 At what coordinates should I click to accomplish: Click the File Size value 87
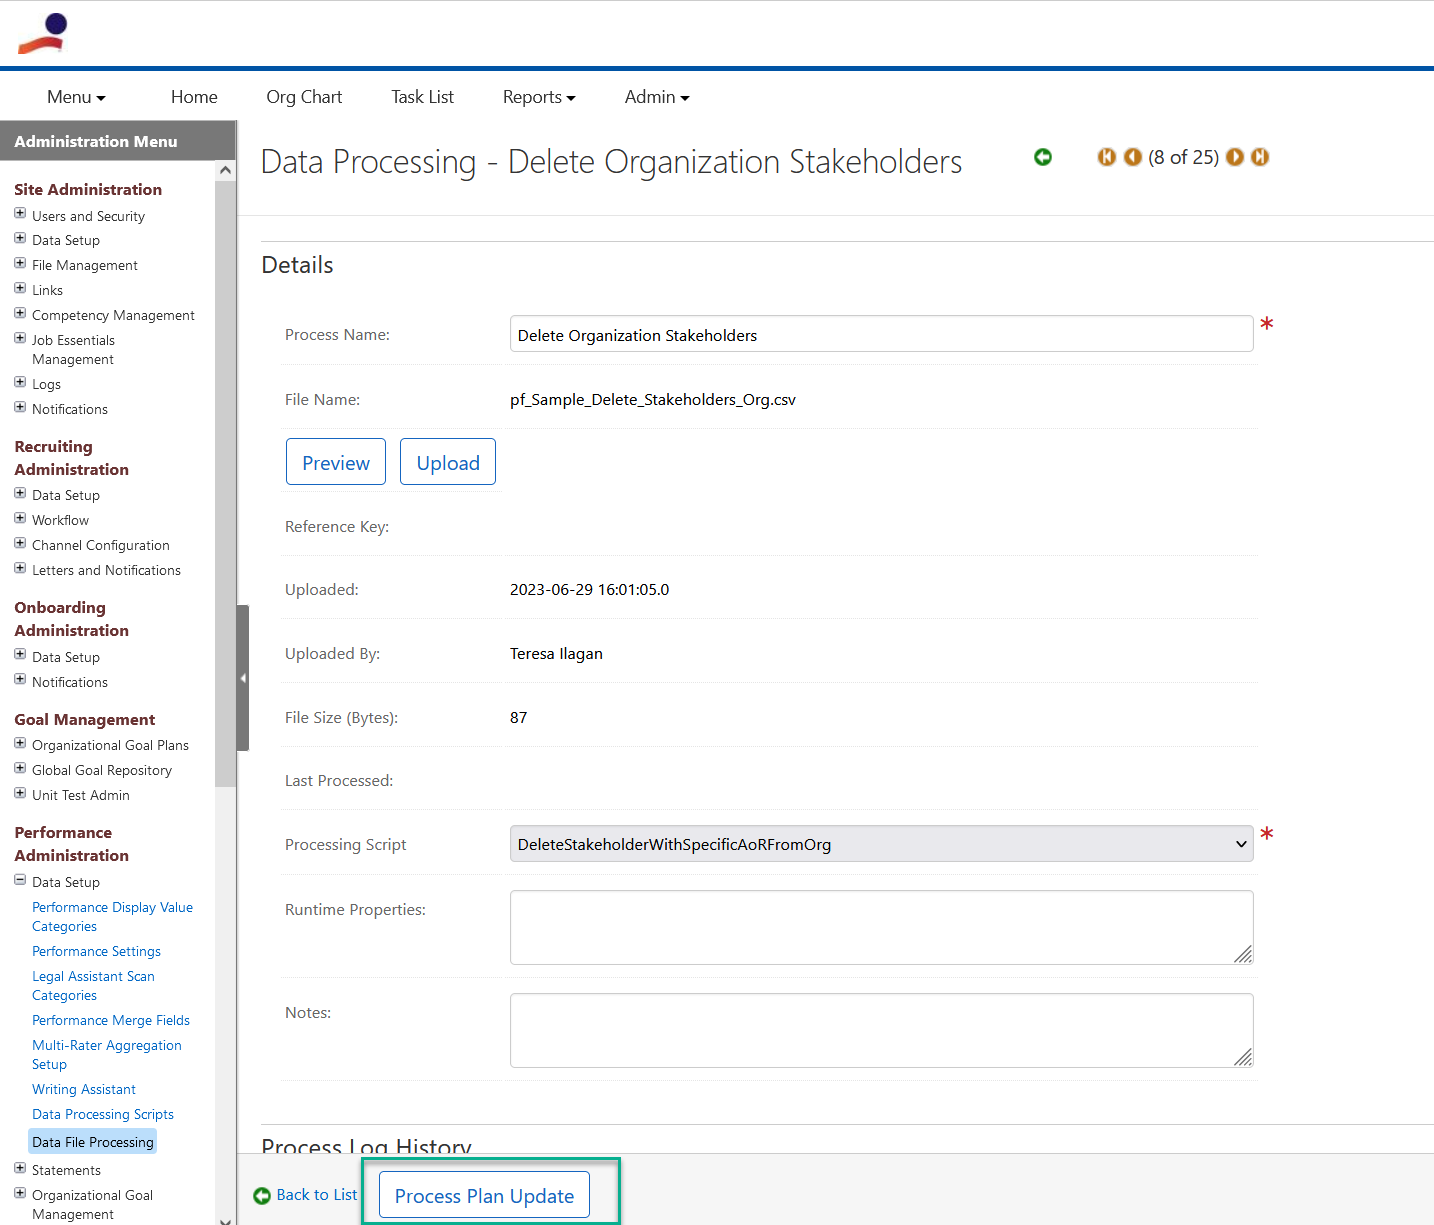518,718
